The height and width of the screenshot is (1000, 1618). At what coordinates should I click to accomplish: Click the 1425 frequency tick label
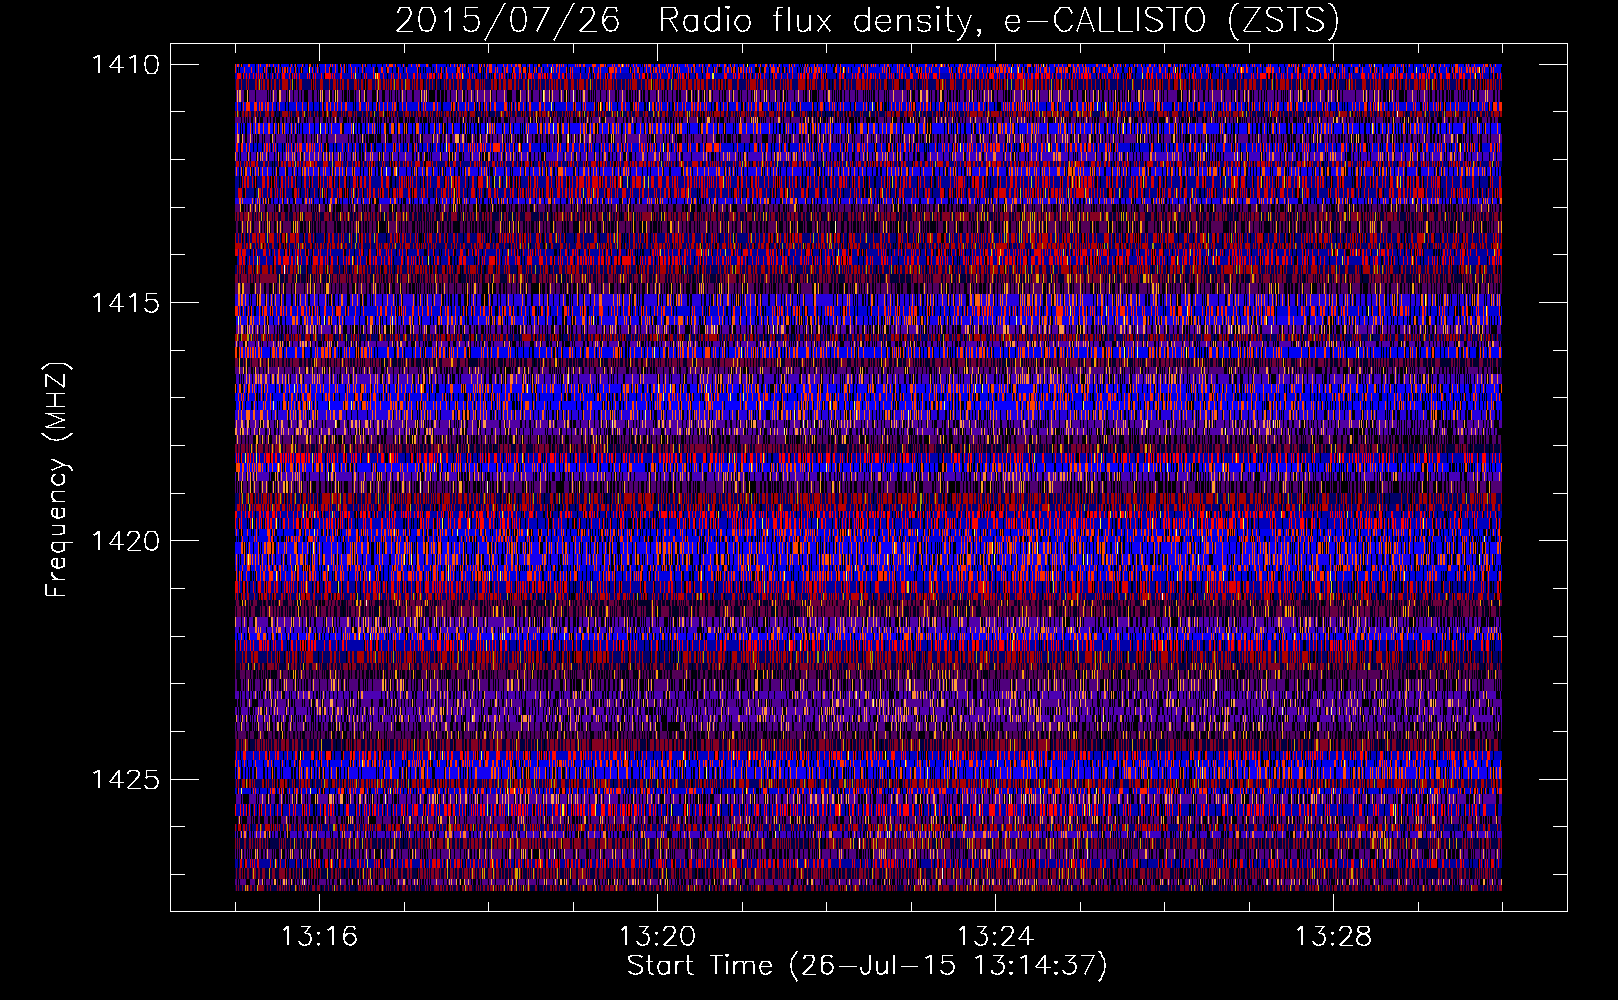click(125, 779)
